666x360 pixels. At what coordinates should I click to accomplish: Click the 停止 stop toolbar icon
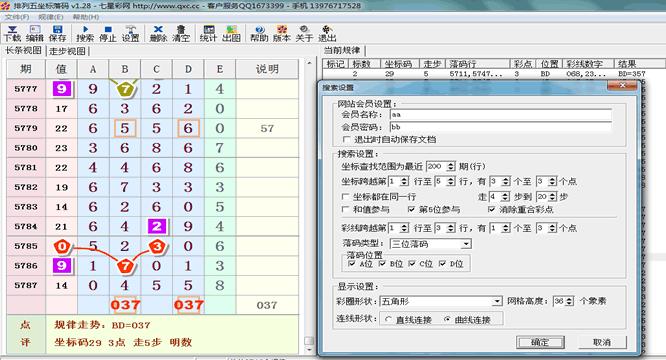[108, 34]
